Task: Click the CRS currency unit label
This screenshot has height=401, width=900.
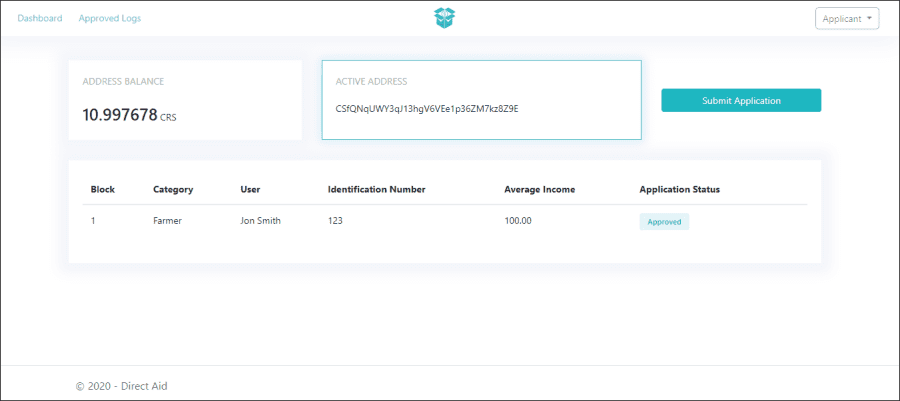Action: click(169, 117)
